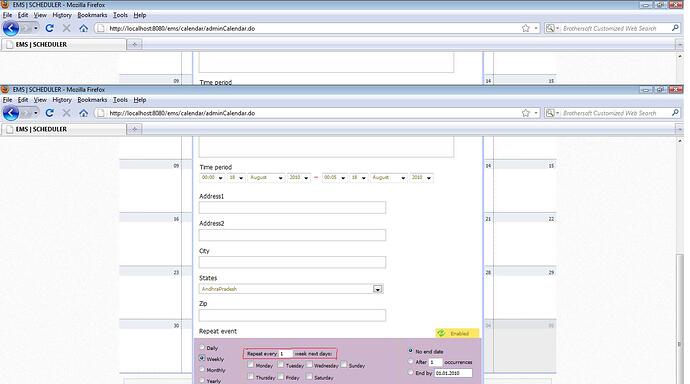
Task: Expand the States AndhraPradesh dropdown
Action: pyautogui.click(x=378, y=289)
